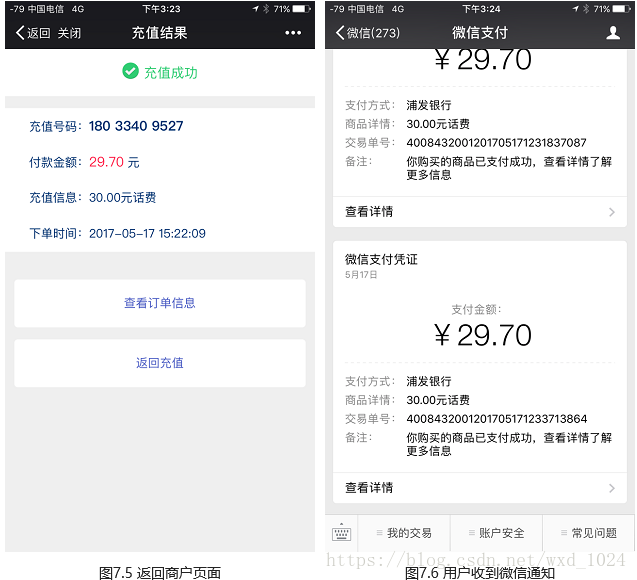
Task: Tap 关闭 in the recharge result header
Action: tap(69, 33)
